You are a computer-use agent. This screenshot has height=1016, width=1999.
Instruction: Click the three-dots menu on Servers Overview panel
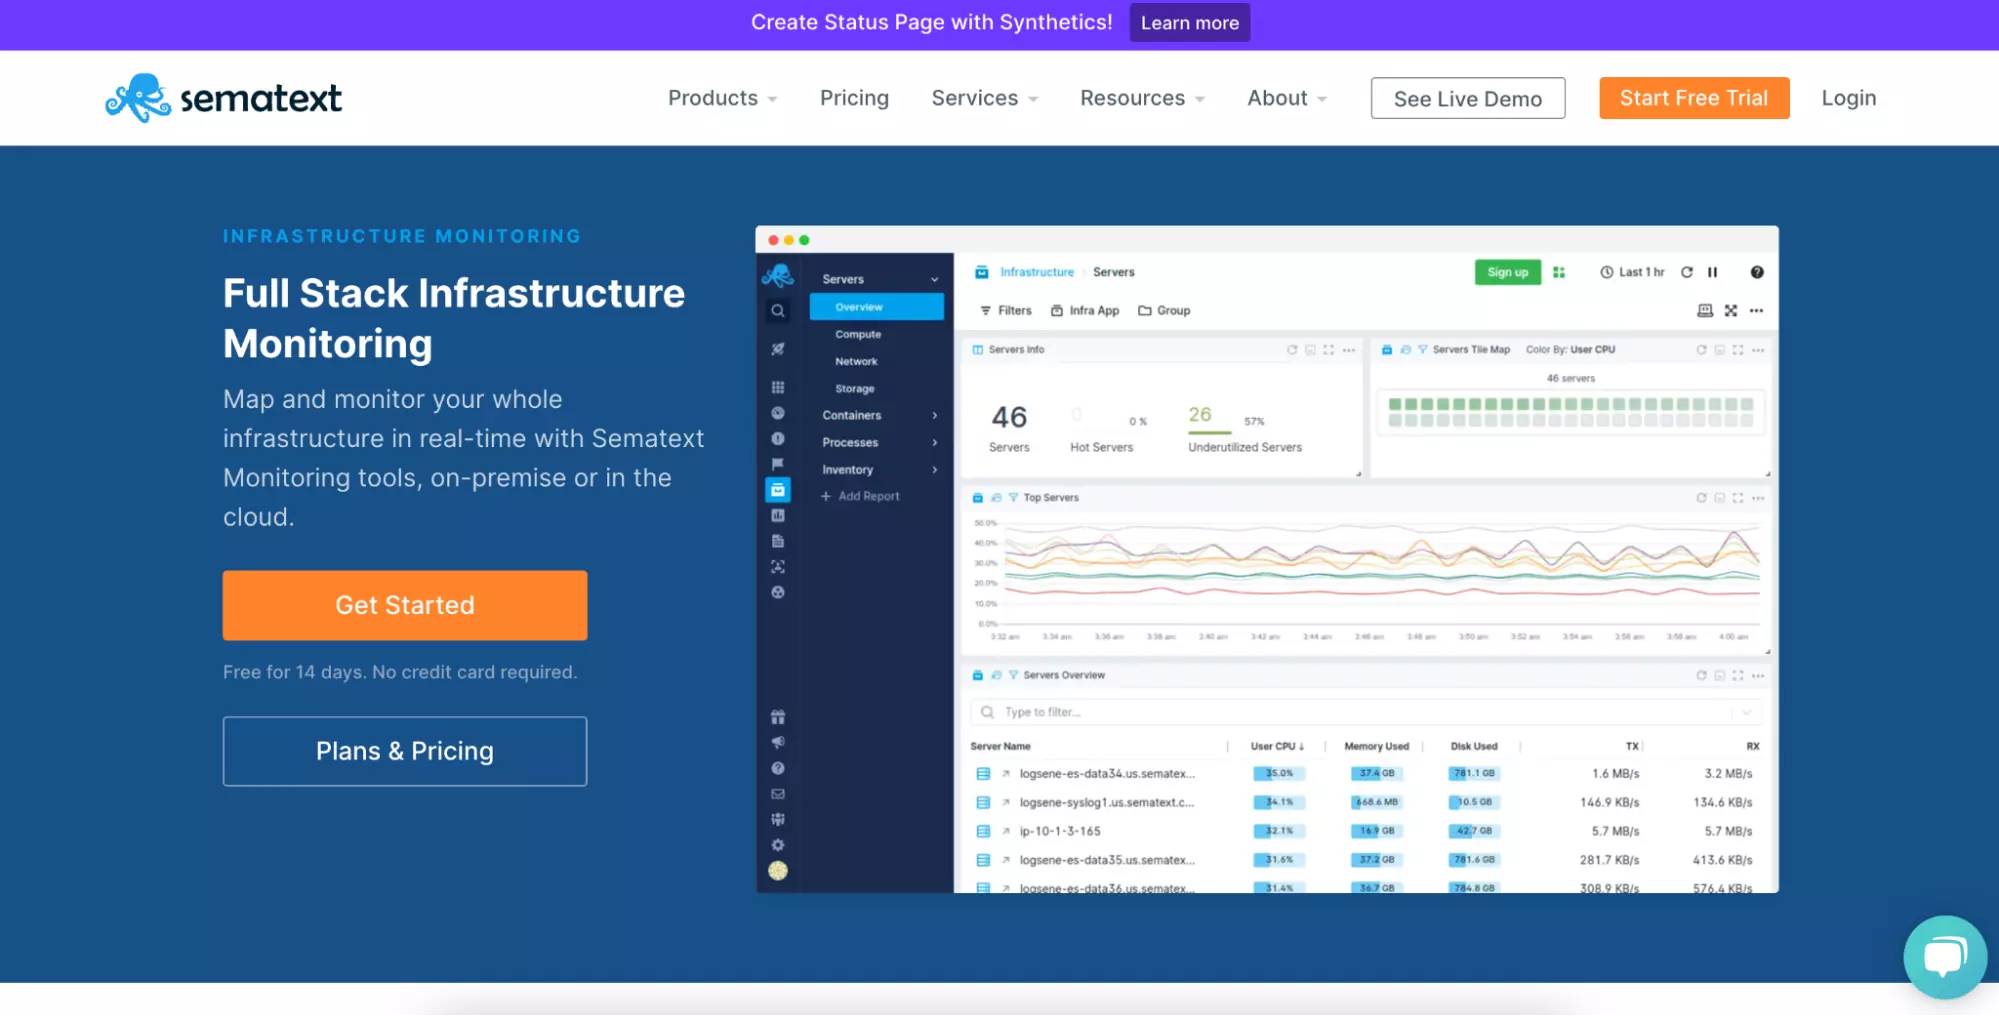point(1758,676)
